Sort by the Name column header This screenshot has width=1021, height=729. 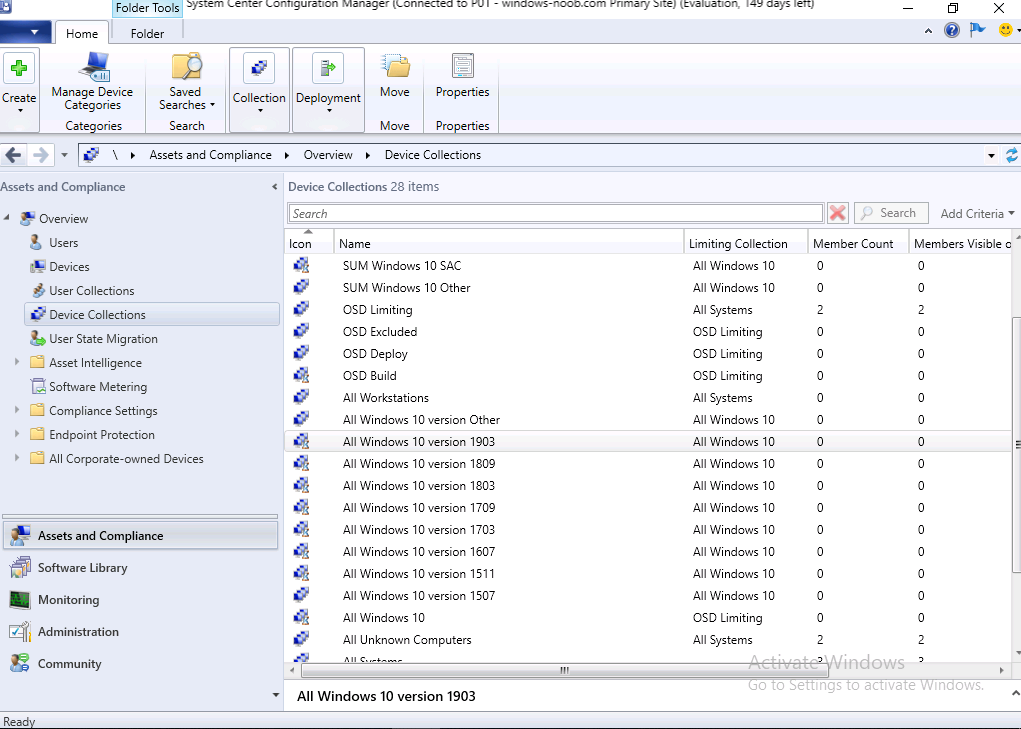pyautogui.click(x=509, y=243)
